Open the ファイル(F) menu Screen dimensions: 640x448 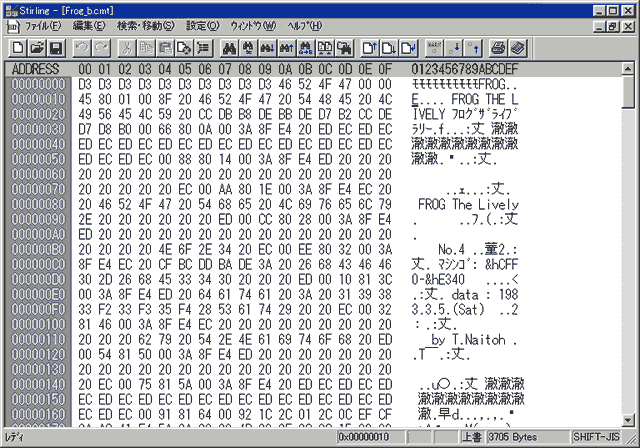click(x=45, y=24)
